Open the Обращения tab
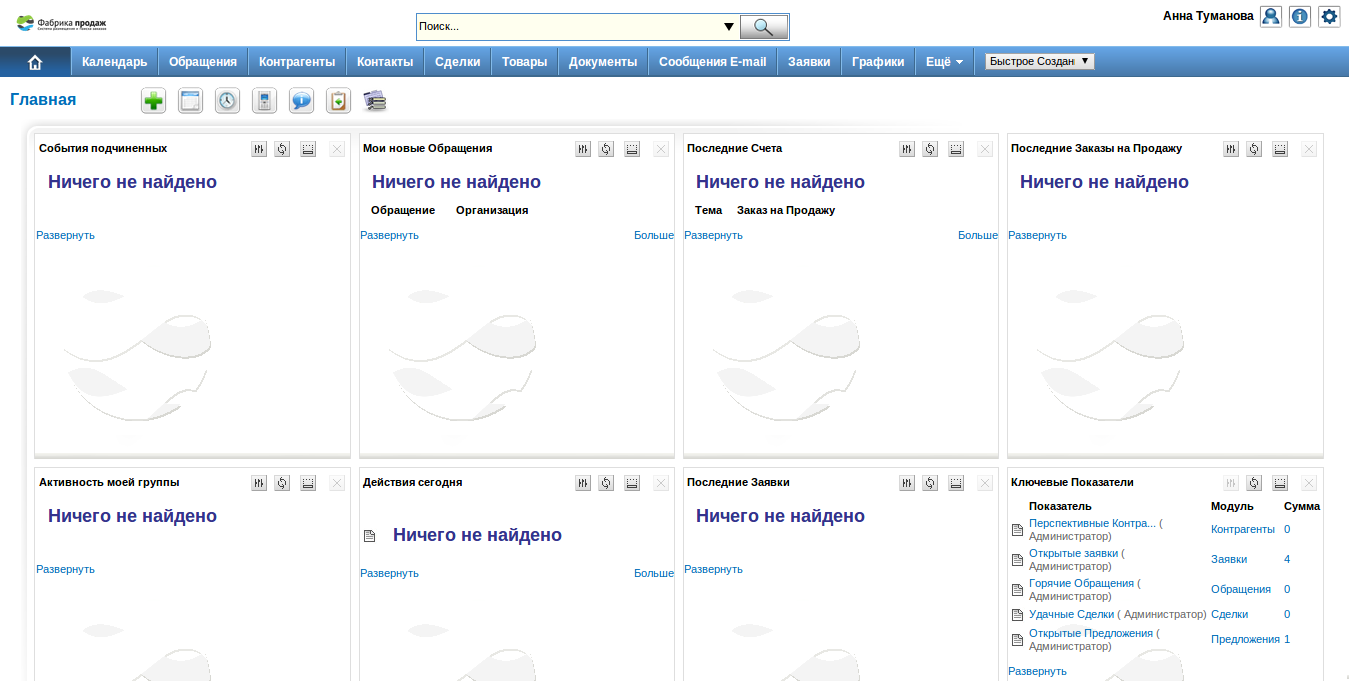1349x681 pixels. pos(203,62)
